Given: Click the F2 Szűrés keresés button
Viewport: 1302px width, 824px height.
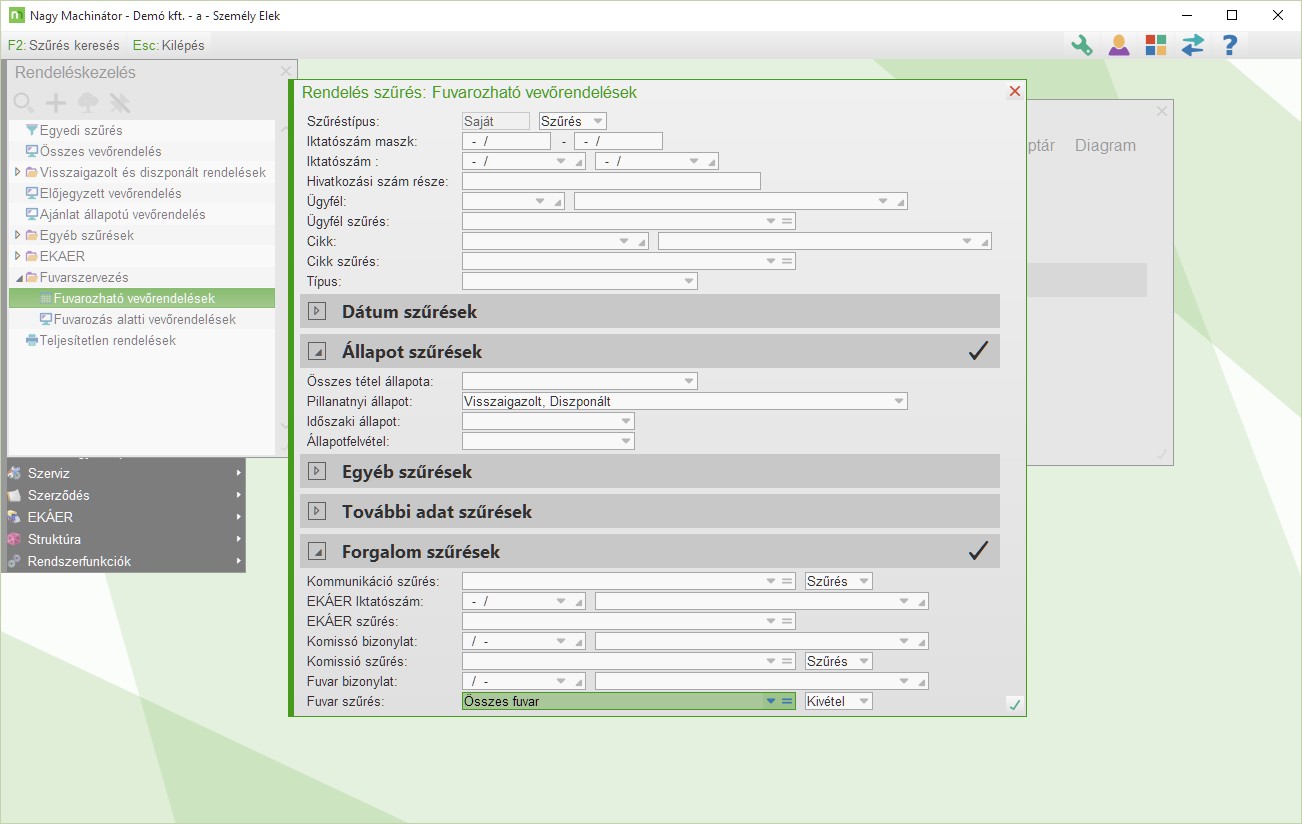Looking at the screenshot, I should click(x=63, y=45).
